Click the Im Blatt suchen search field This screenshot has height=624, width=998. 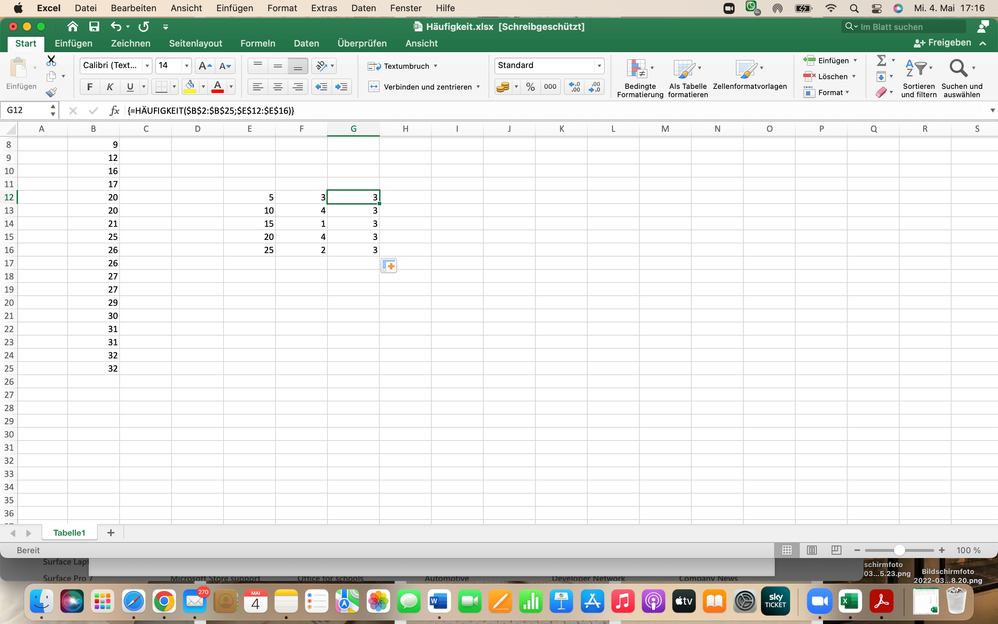pos(904,27)
